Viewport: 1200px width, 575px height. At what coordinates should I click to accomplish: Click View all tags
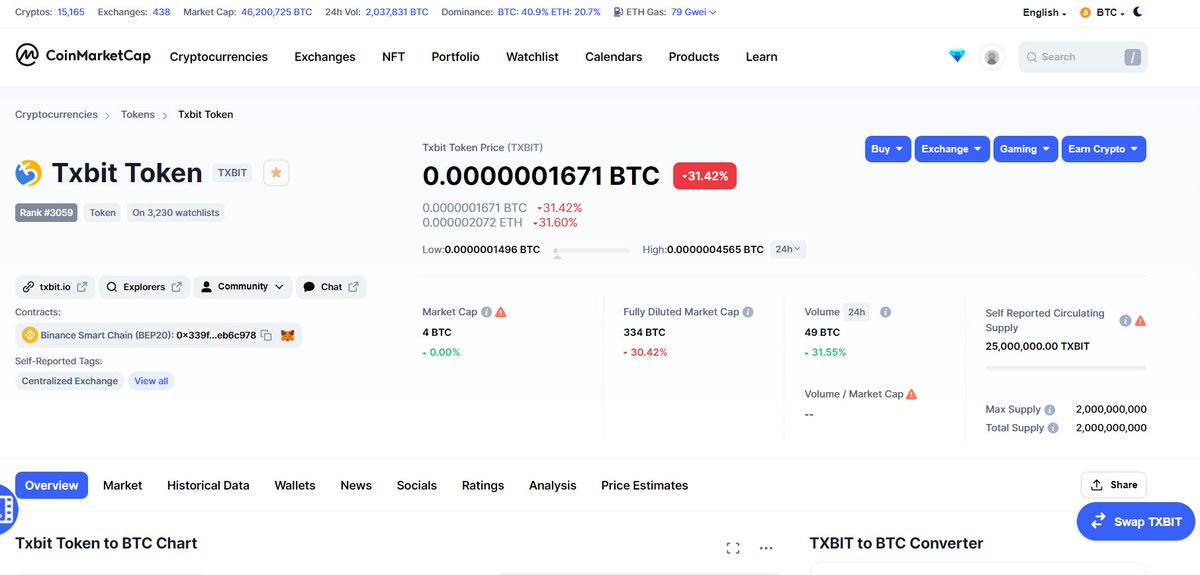click(151, 381)
